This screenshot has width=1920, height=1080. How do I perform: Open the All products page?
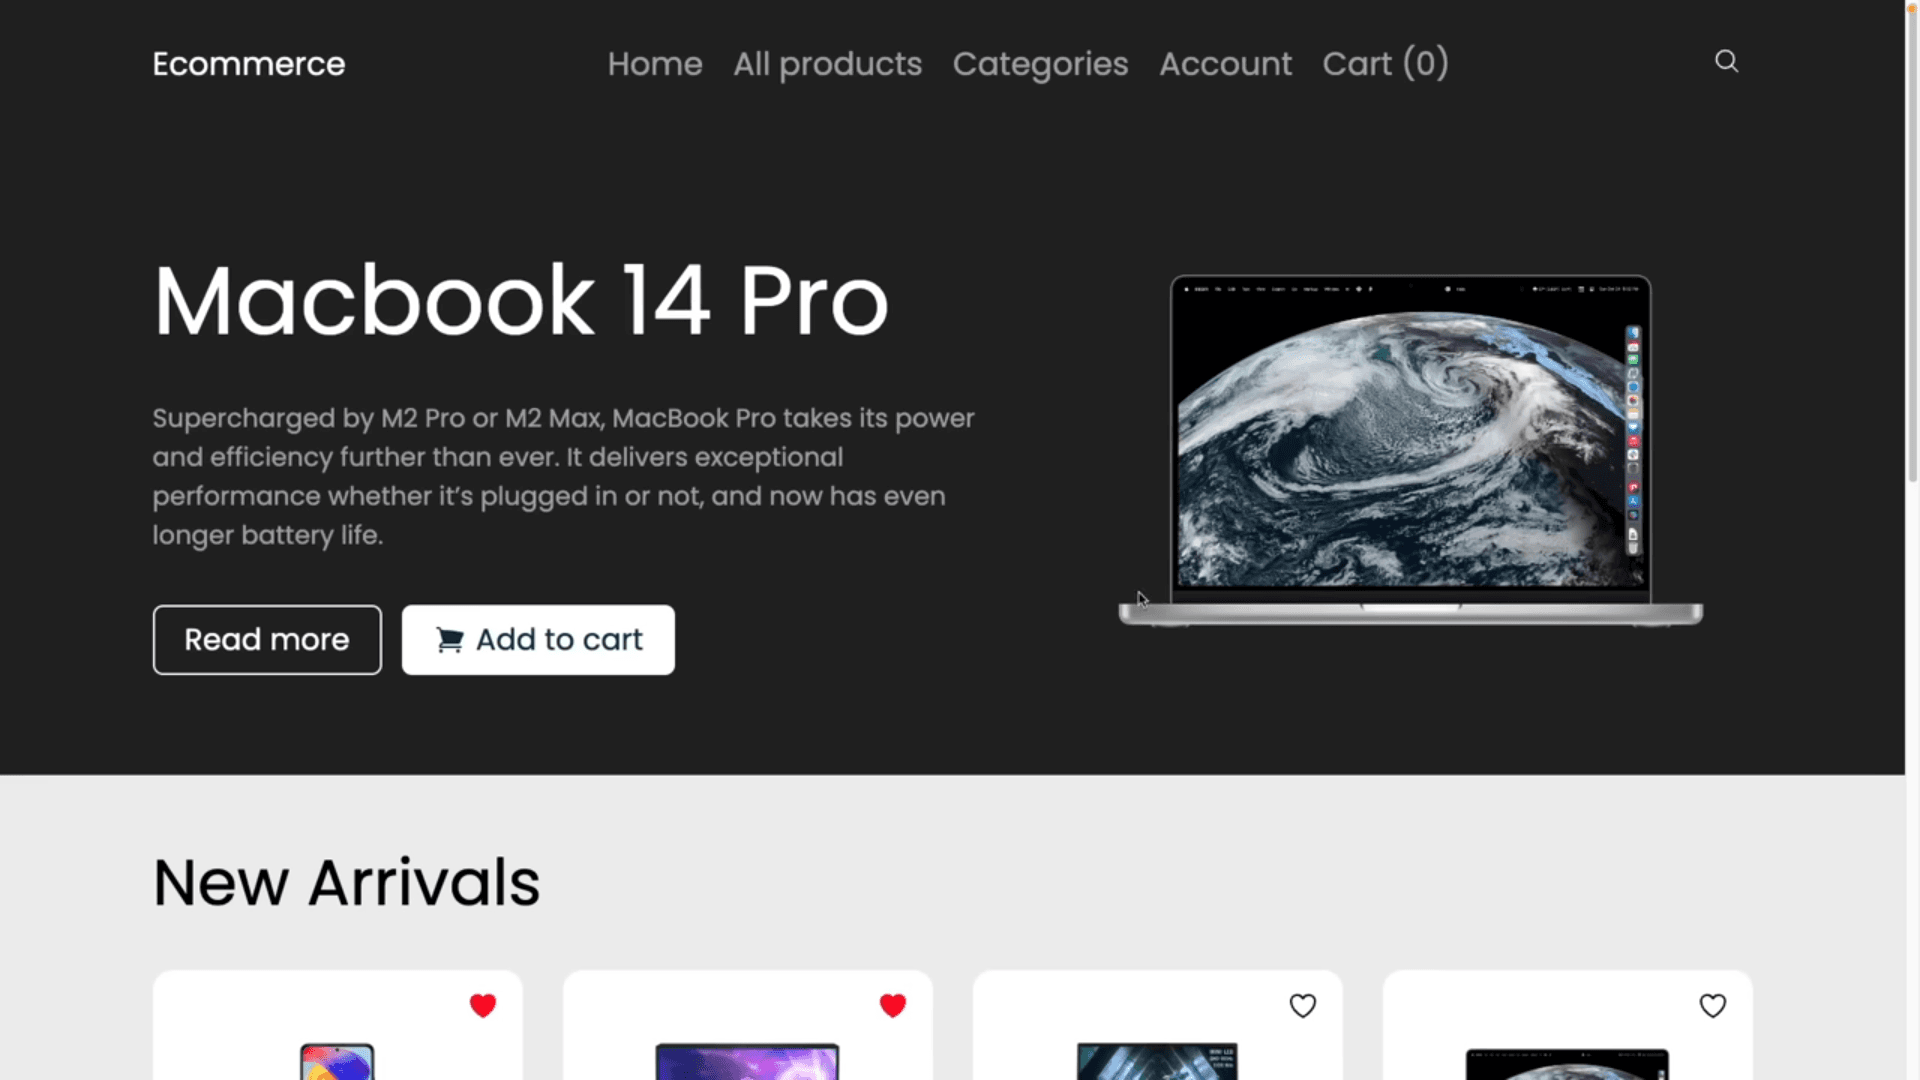827,64
